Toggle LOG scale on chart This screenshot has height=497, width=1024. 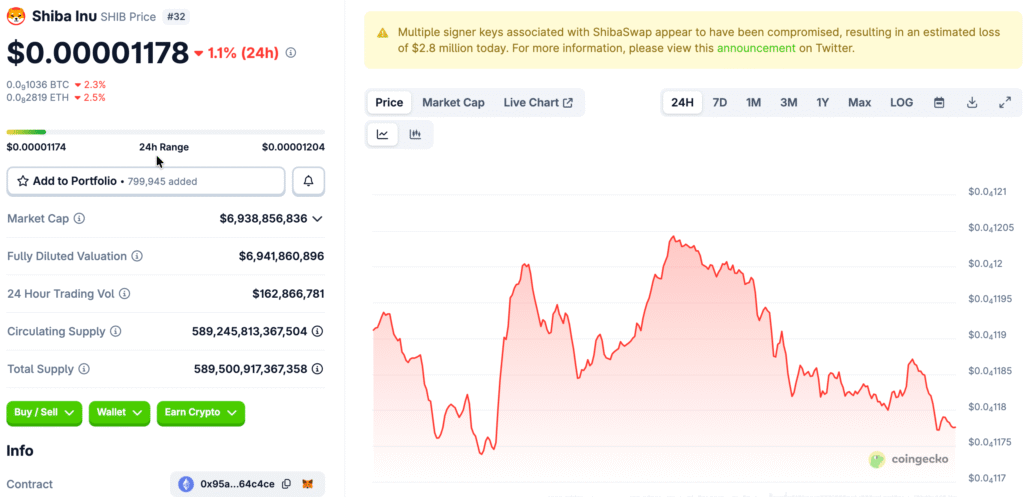901,103
